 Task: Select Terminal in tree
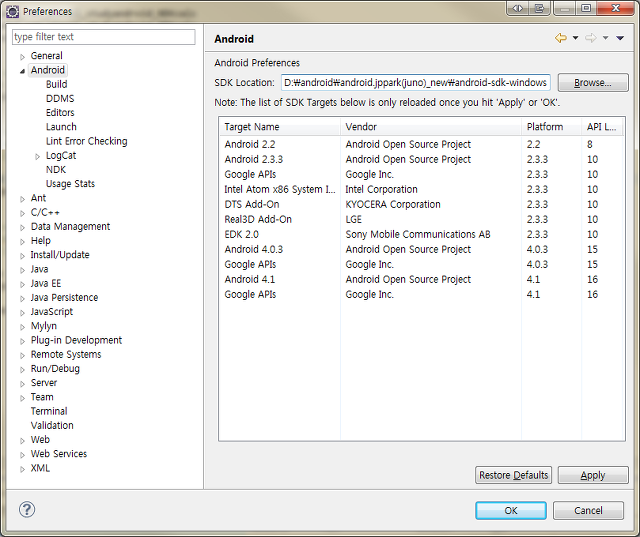tap(49, 411)
